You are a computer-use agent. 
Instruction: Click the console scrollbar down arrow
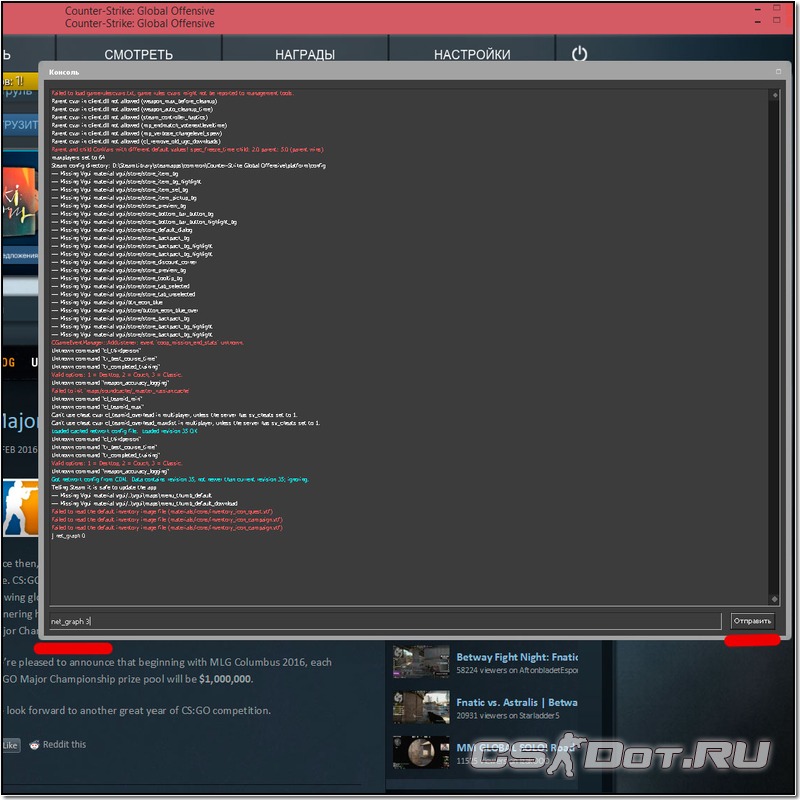774,599
